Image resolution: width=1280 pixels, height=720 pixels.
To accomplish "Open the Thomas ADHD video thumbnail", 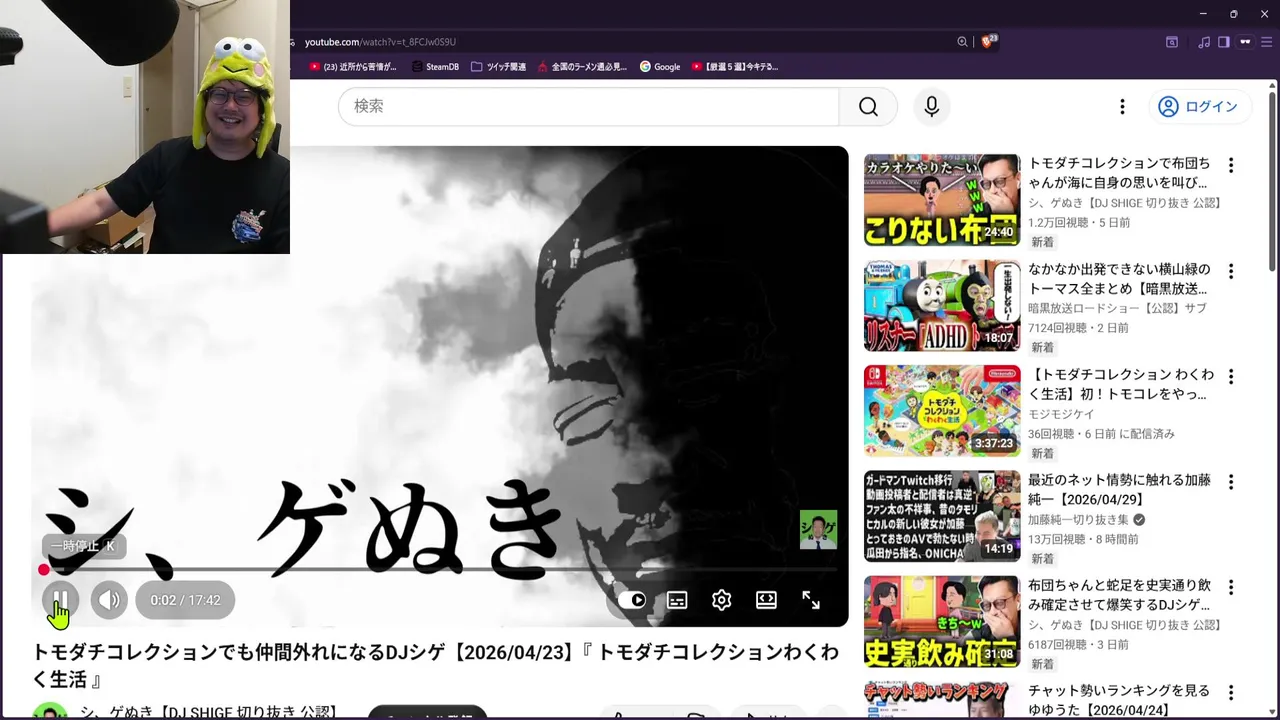I will (x=942, y=305).
